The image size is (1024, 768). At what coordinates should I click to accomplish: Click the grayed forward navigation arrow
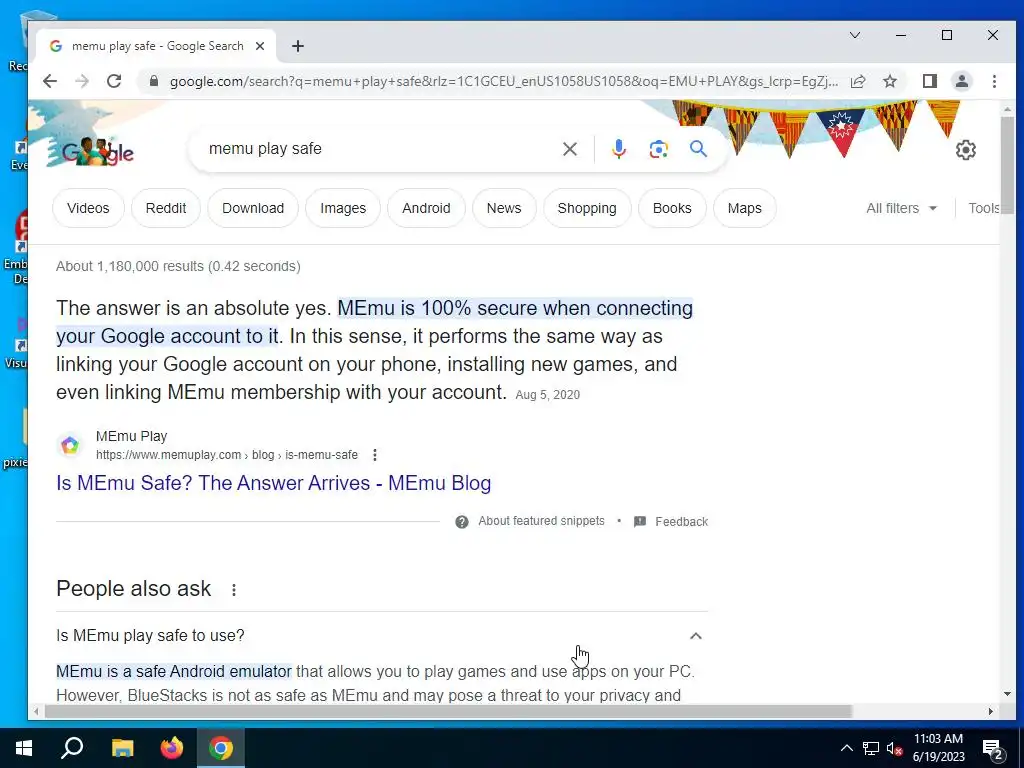coord(82,81)
